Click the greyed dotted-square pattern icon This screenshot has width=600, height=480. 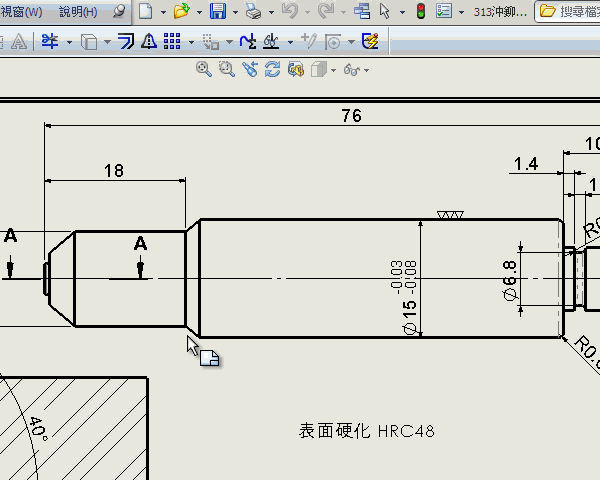[210, 42]
